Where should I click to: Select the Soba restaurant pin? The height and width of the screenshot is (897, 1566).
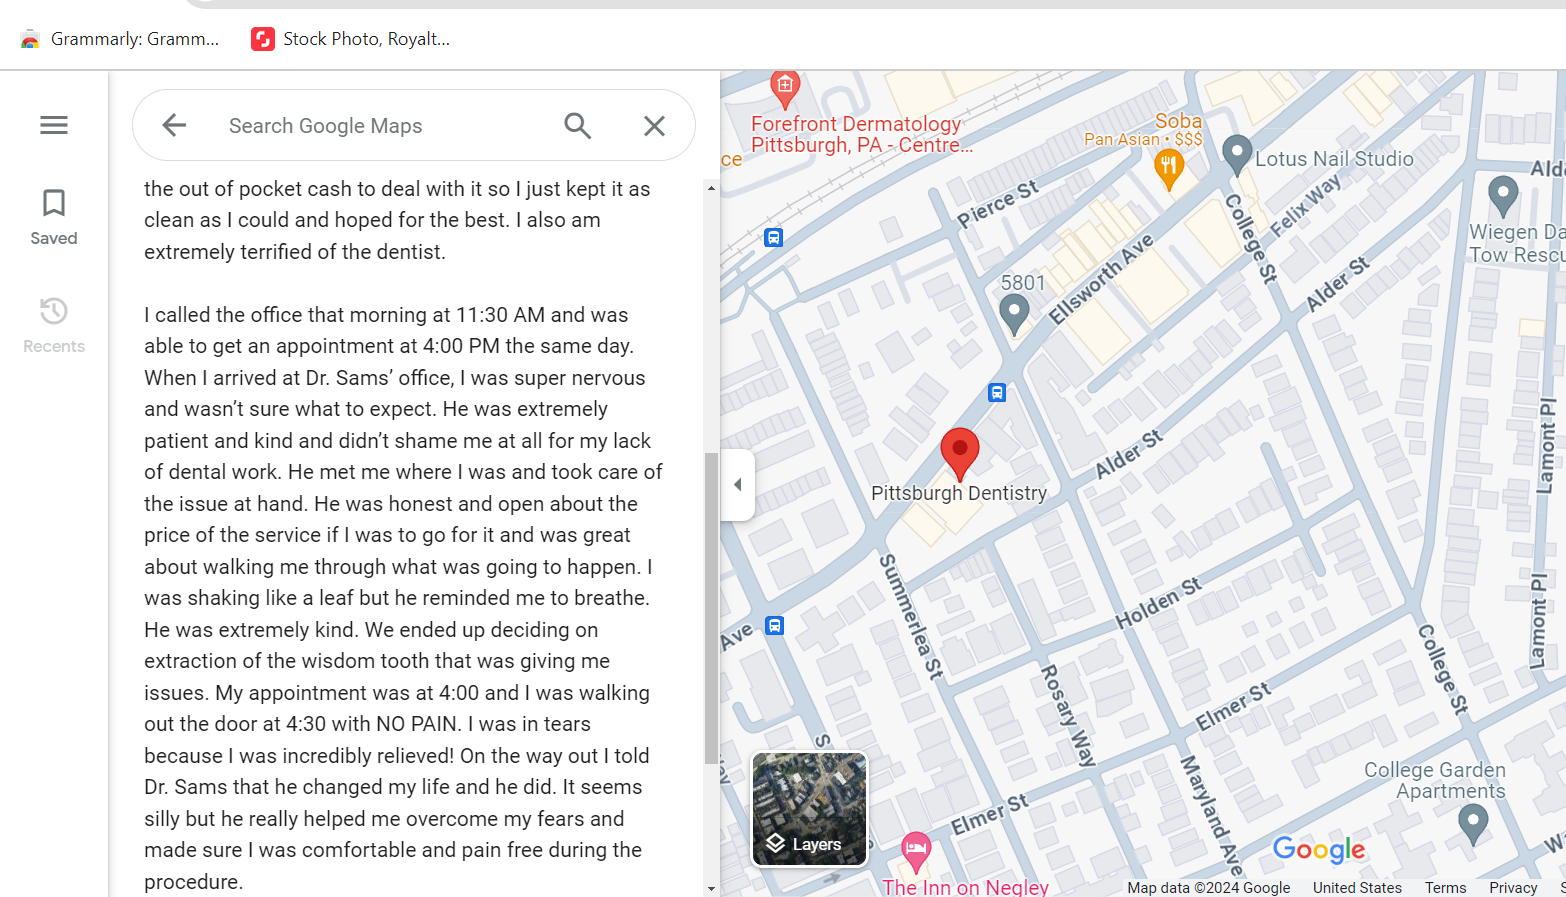point(1168,168)
